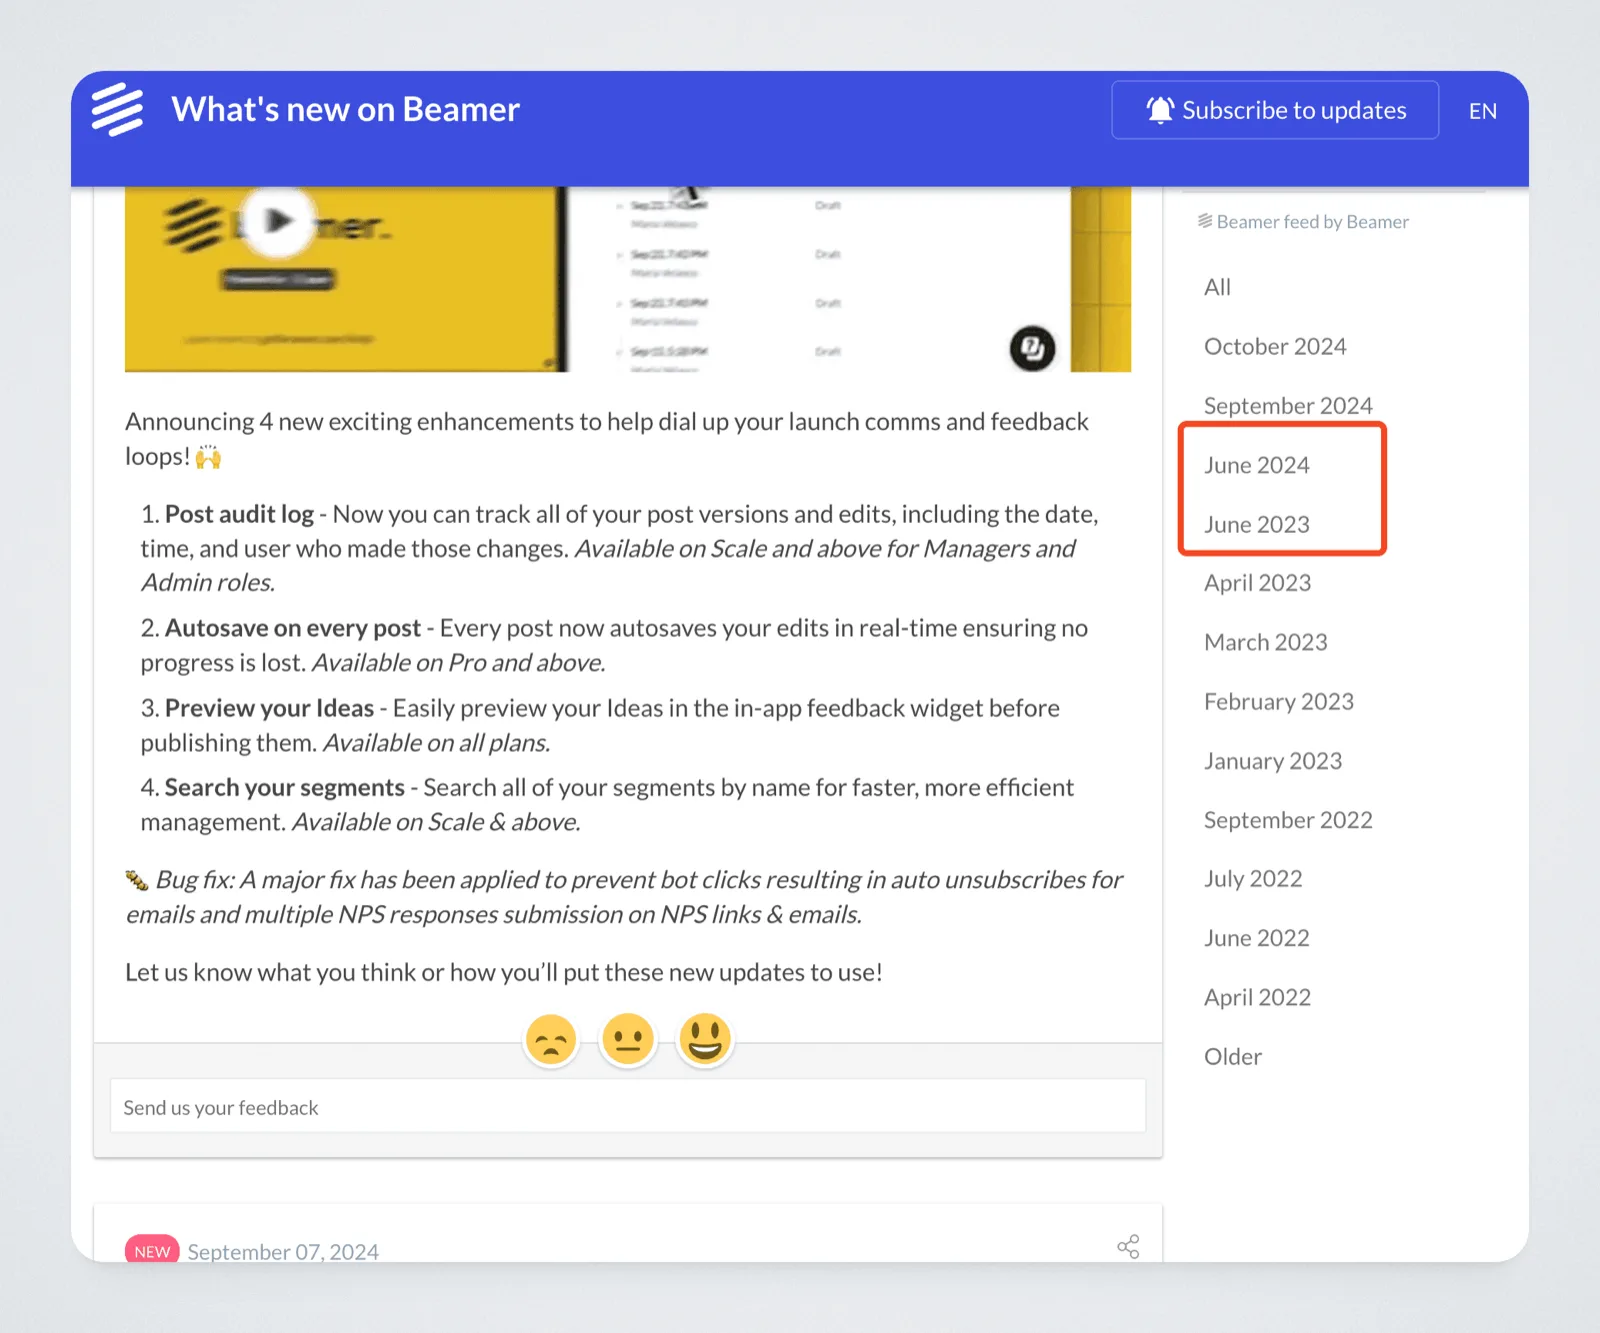Click the Preview your Ideas heading

coord(270,708)
